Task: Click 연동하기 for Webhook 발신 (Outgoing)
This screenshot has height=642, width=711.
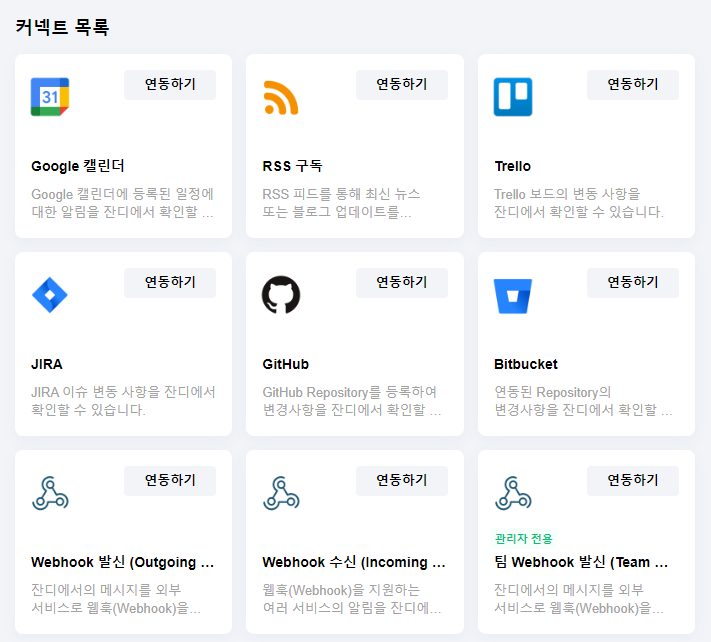Action: click(x=170, y=481)
